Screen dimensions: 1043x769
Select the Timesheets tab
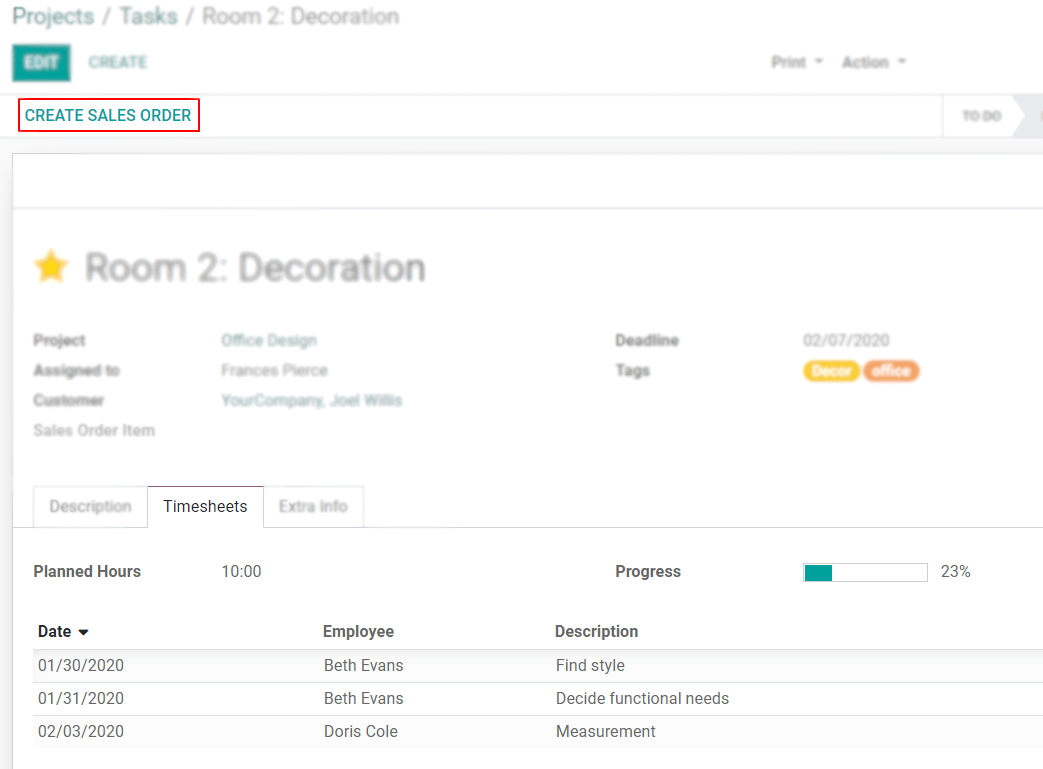click(x=205, y=507)
